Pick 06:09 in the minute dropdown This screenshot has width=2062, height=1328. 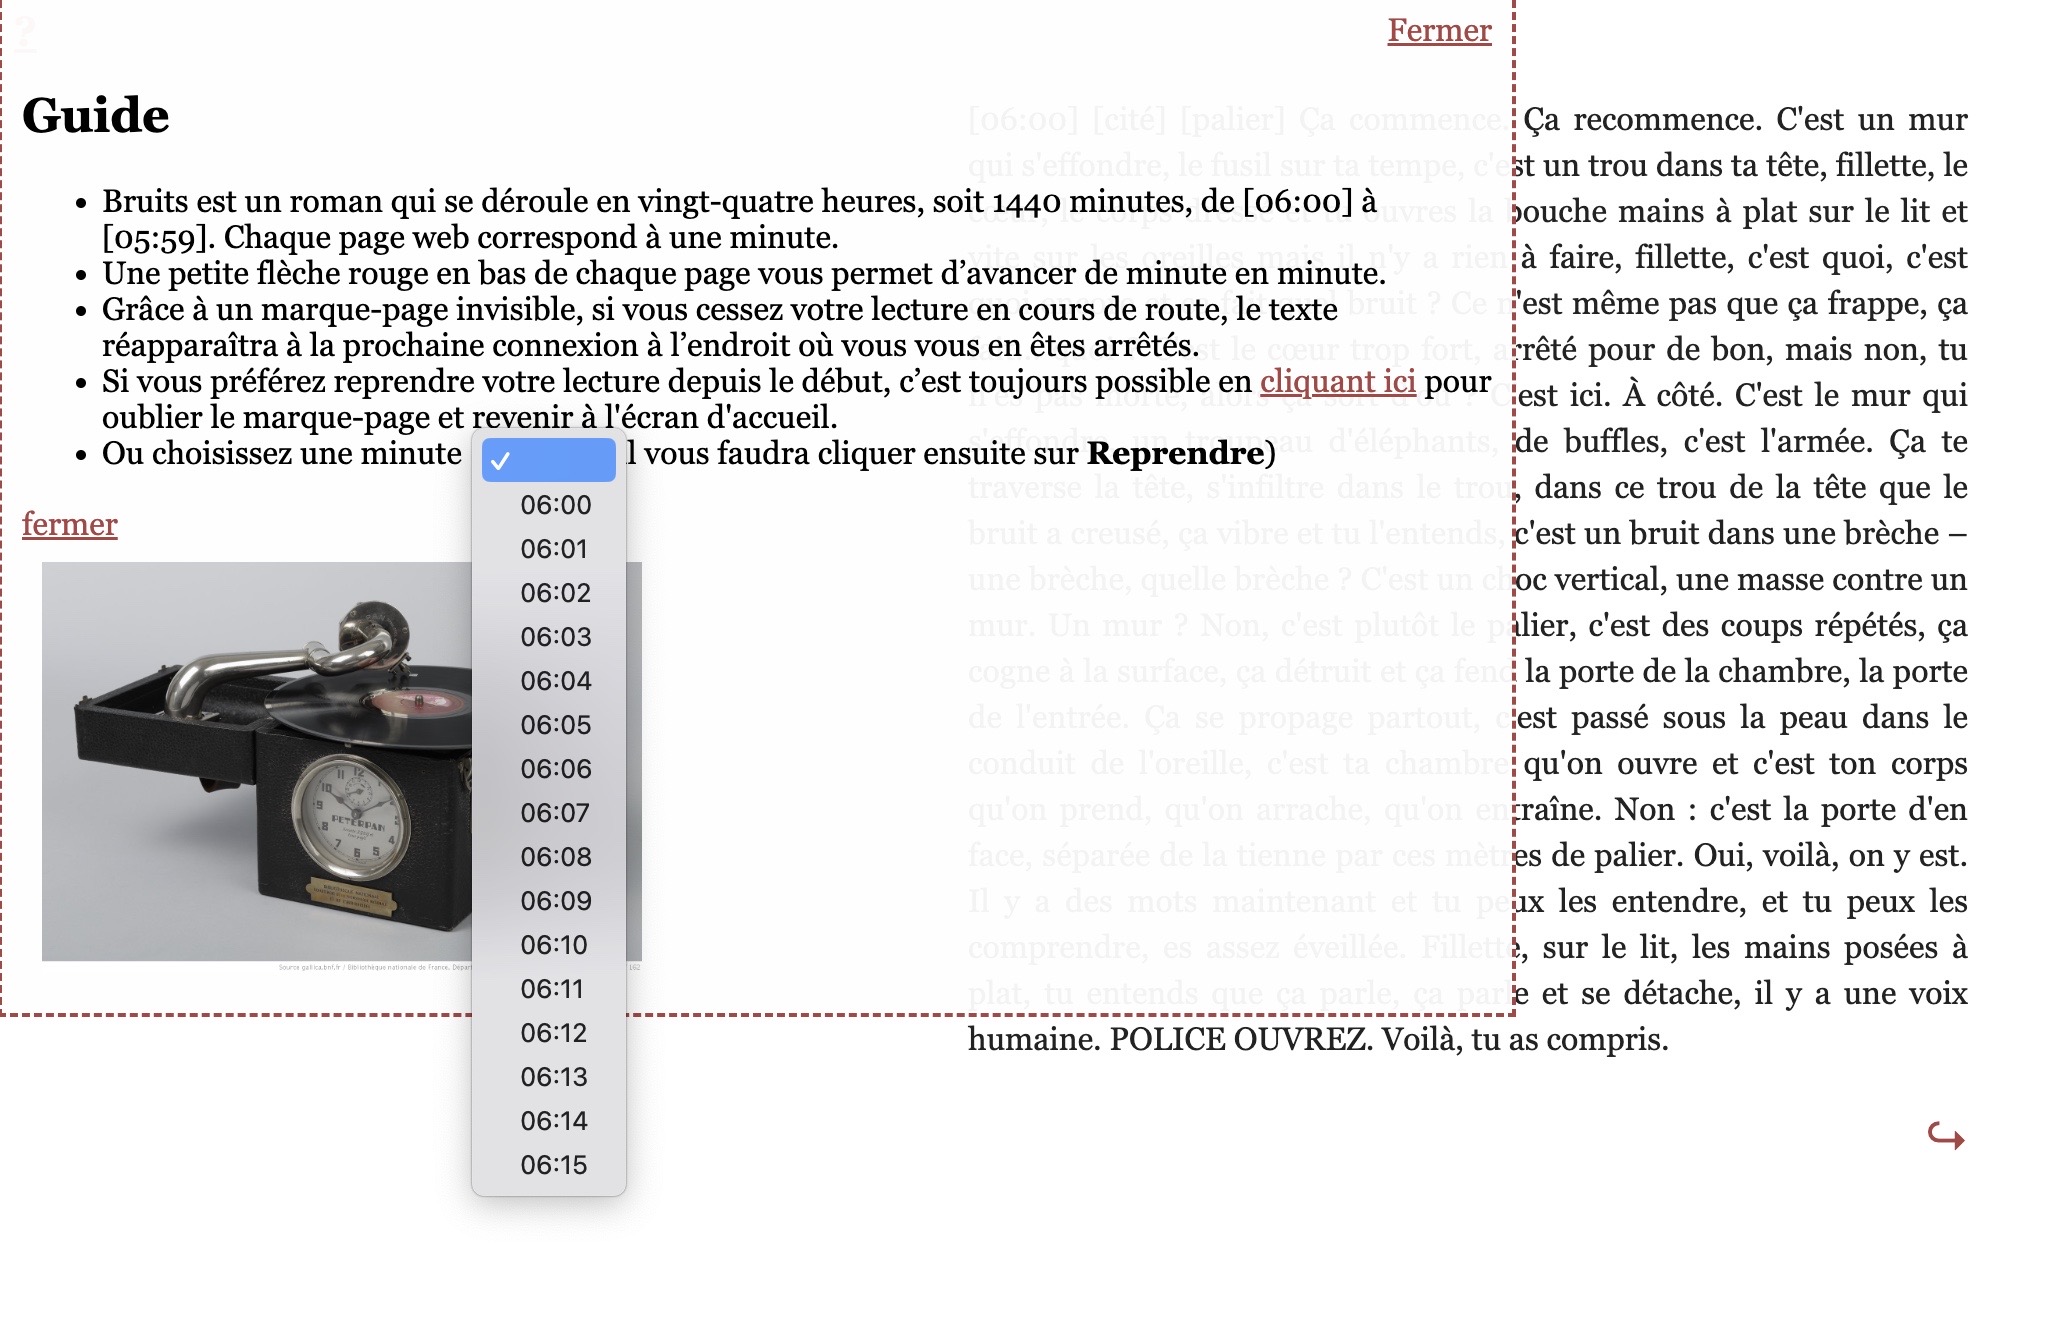pyautogui.click(x=549, y=901)
